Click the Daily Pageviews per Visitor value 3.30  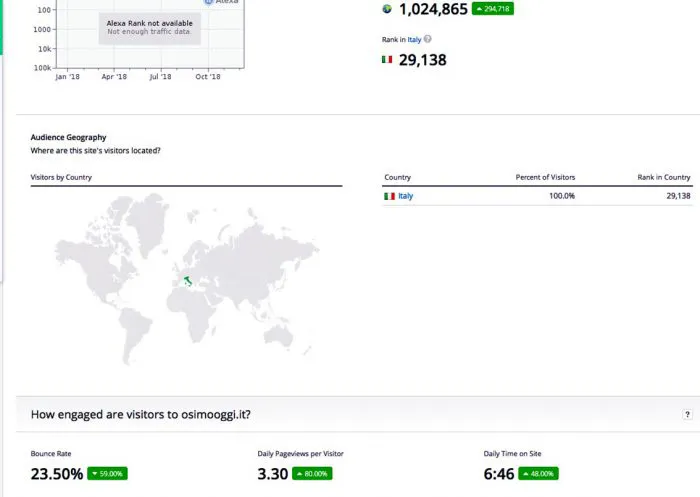point(272,474)
